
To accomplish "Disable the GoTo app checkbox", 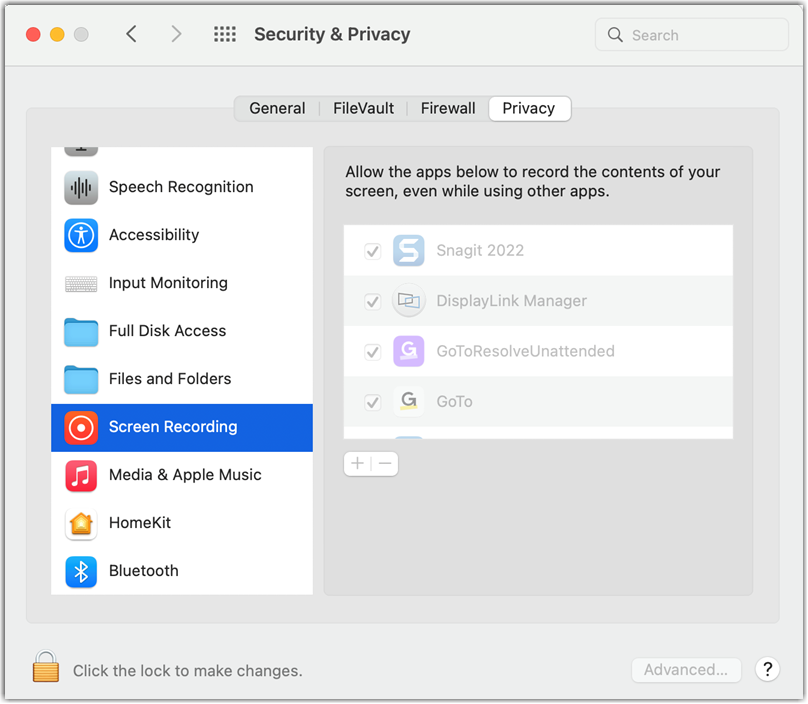I will pyautogui.click(x=373, y=402).
